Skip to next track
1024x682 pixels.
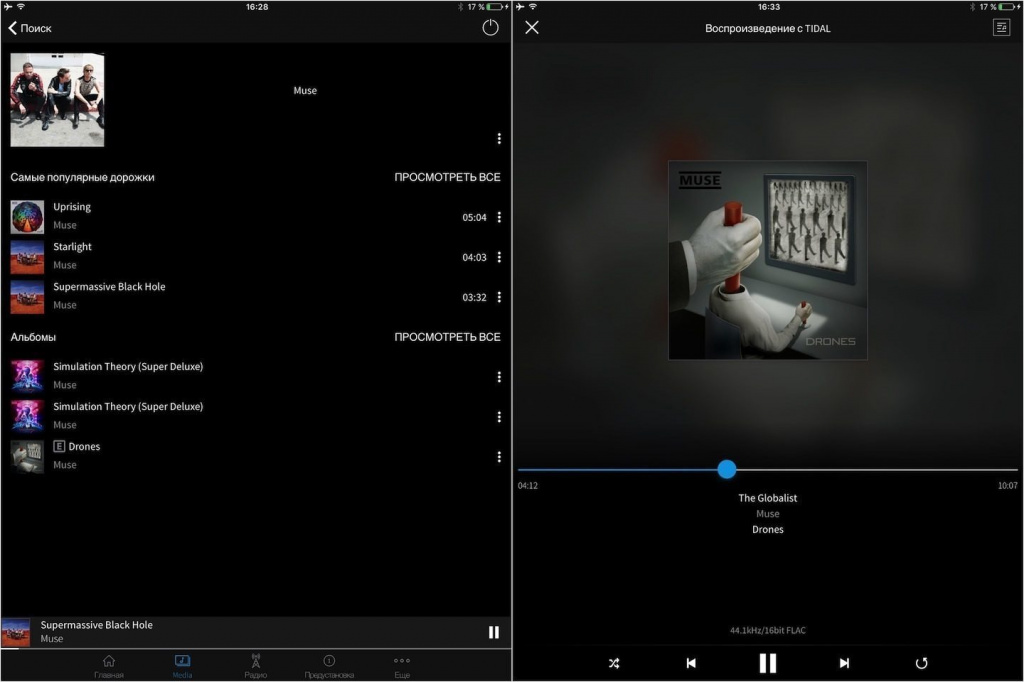844,663
